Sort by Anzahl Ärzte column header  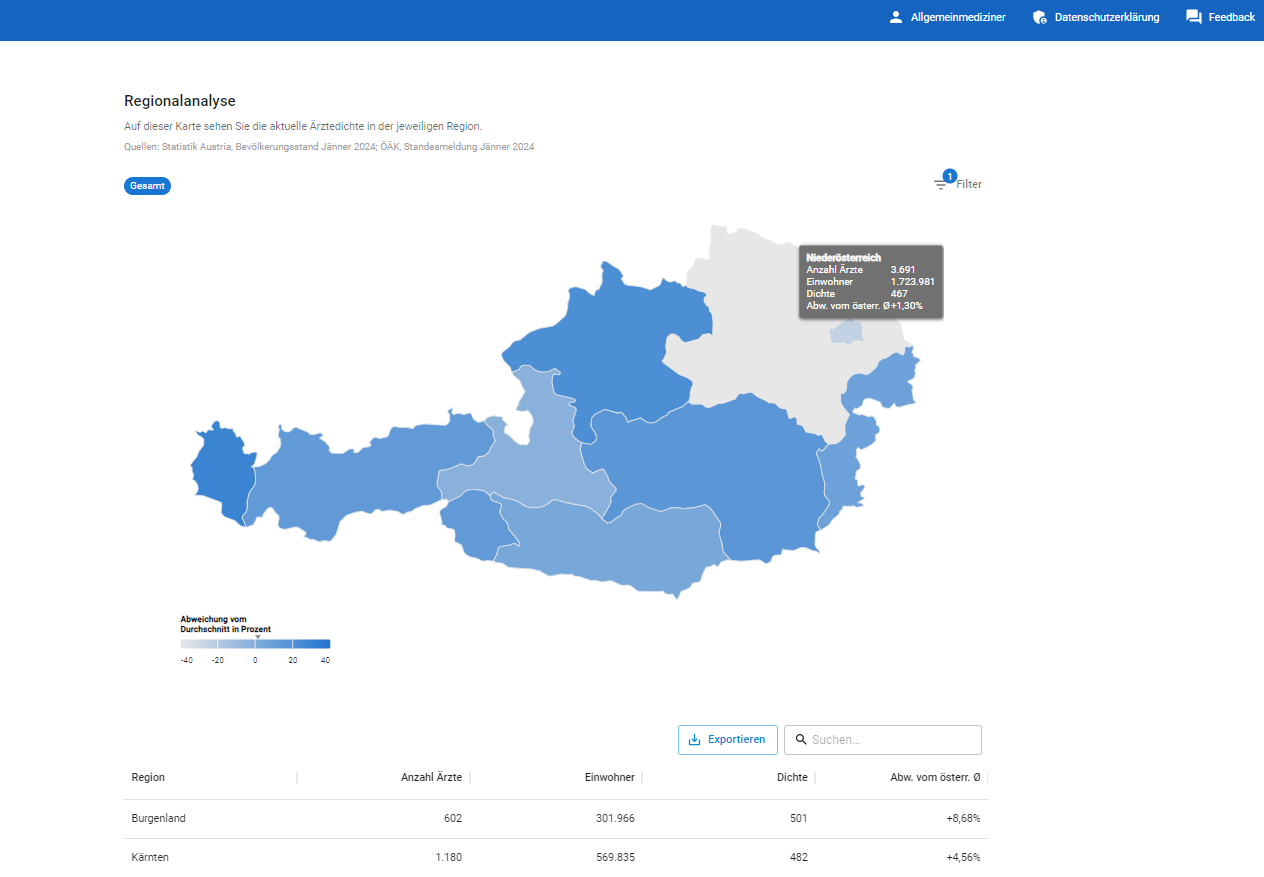pyautogui.click(x=431, y=778)
